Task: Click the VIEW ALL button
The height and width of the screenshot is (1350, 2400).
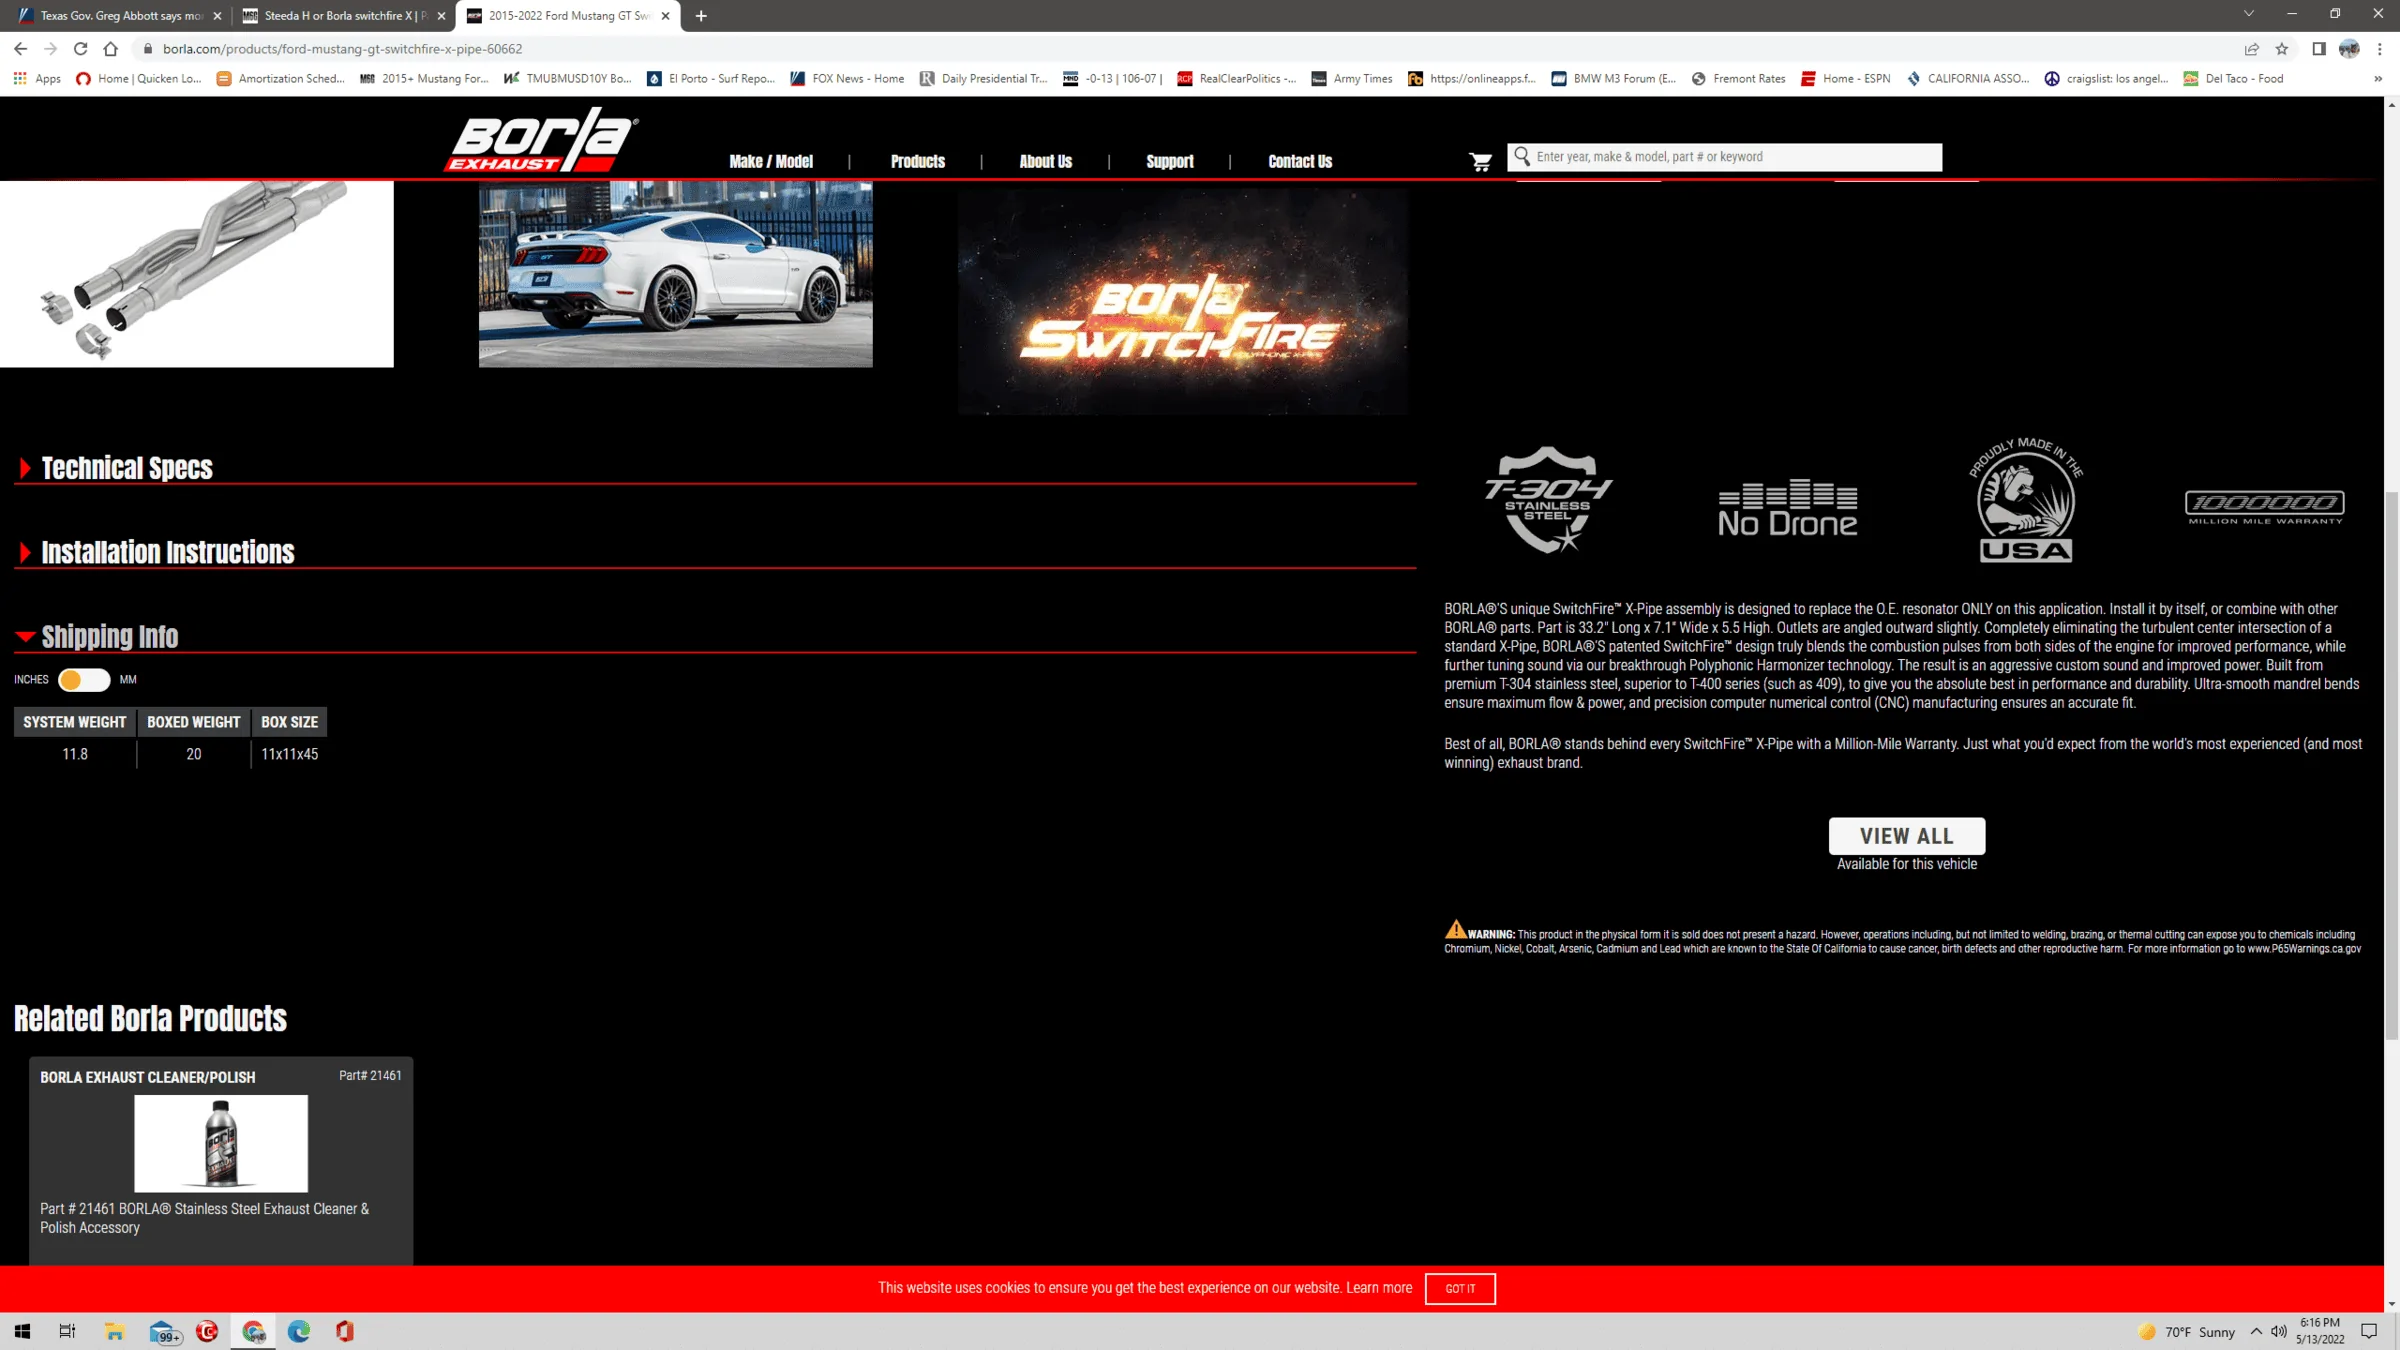Action: coord(1906,836)
